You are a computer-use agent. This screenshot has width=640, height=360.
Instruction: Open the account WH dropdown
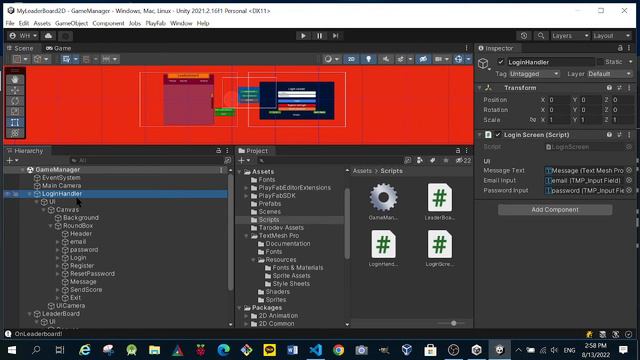tap(24, 36)
